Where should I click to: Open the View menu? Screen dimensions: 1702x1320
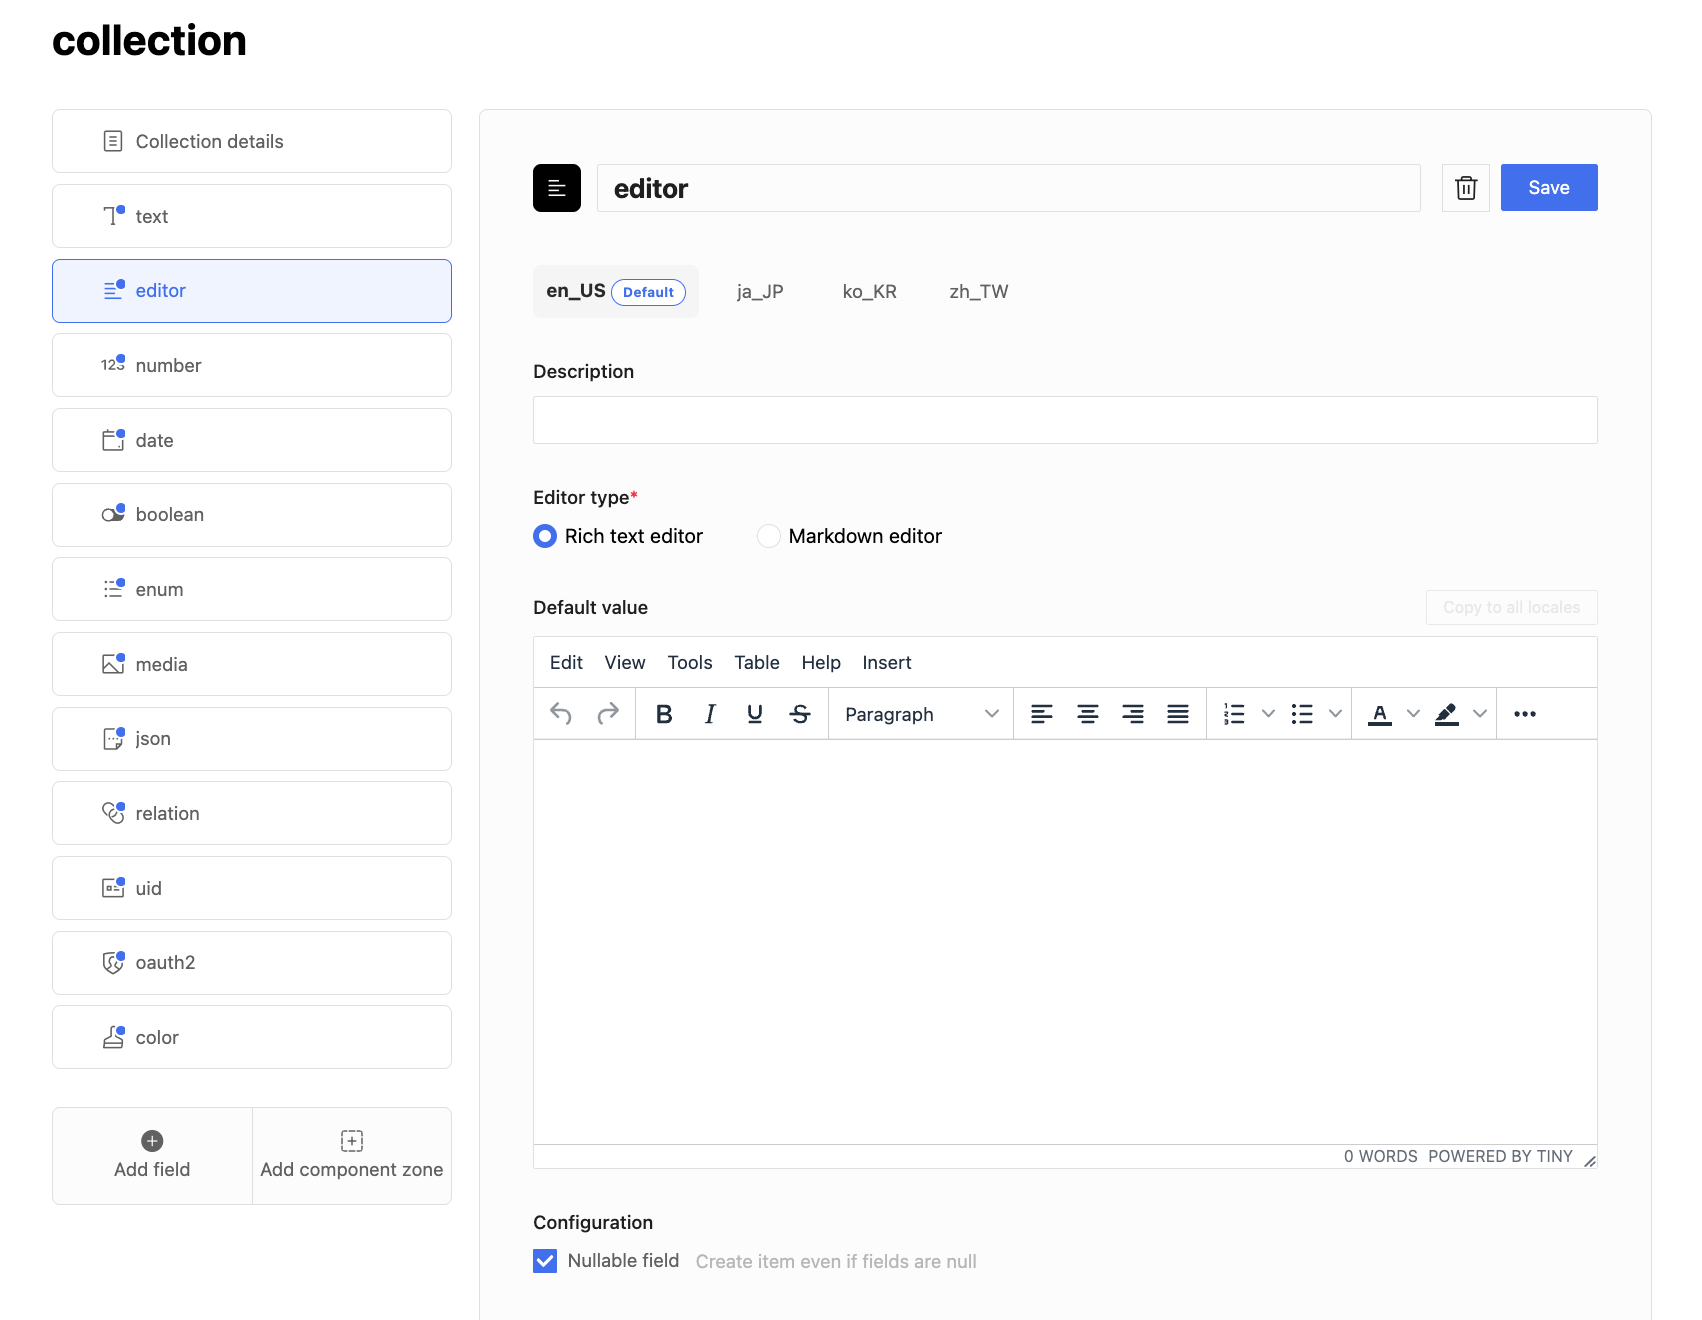[625, 663]
